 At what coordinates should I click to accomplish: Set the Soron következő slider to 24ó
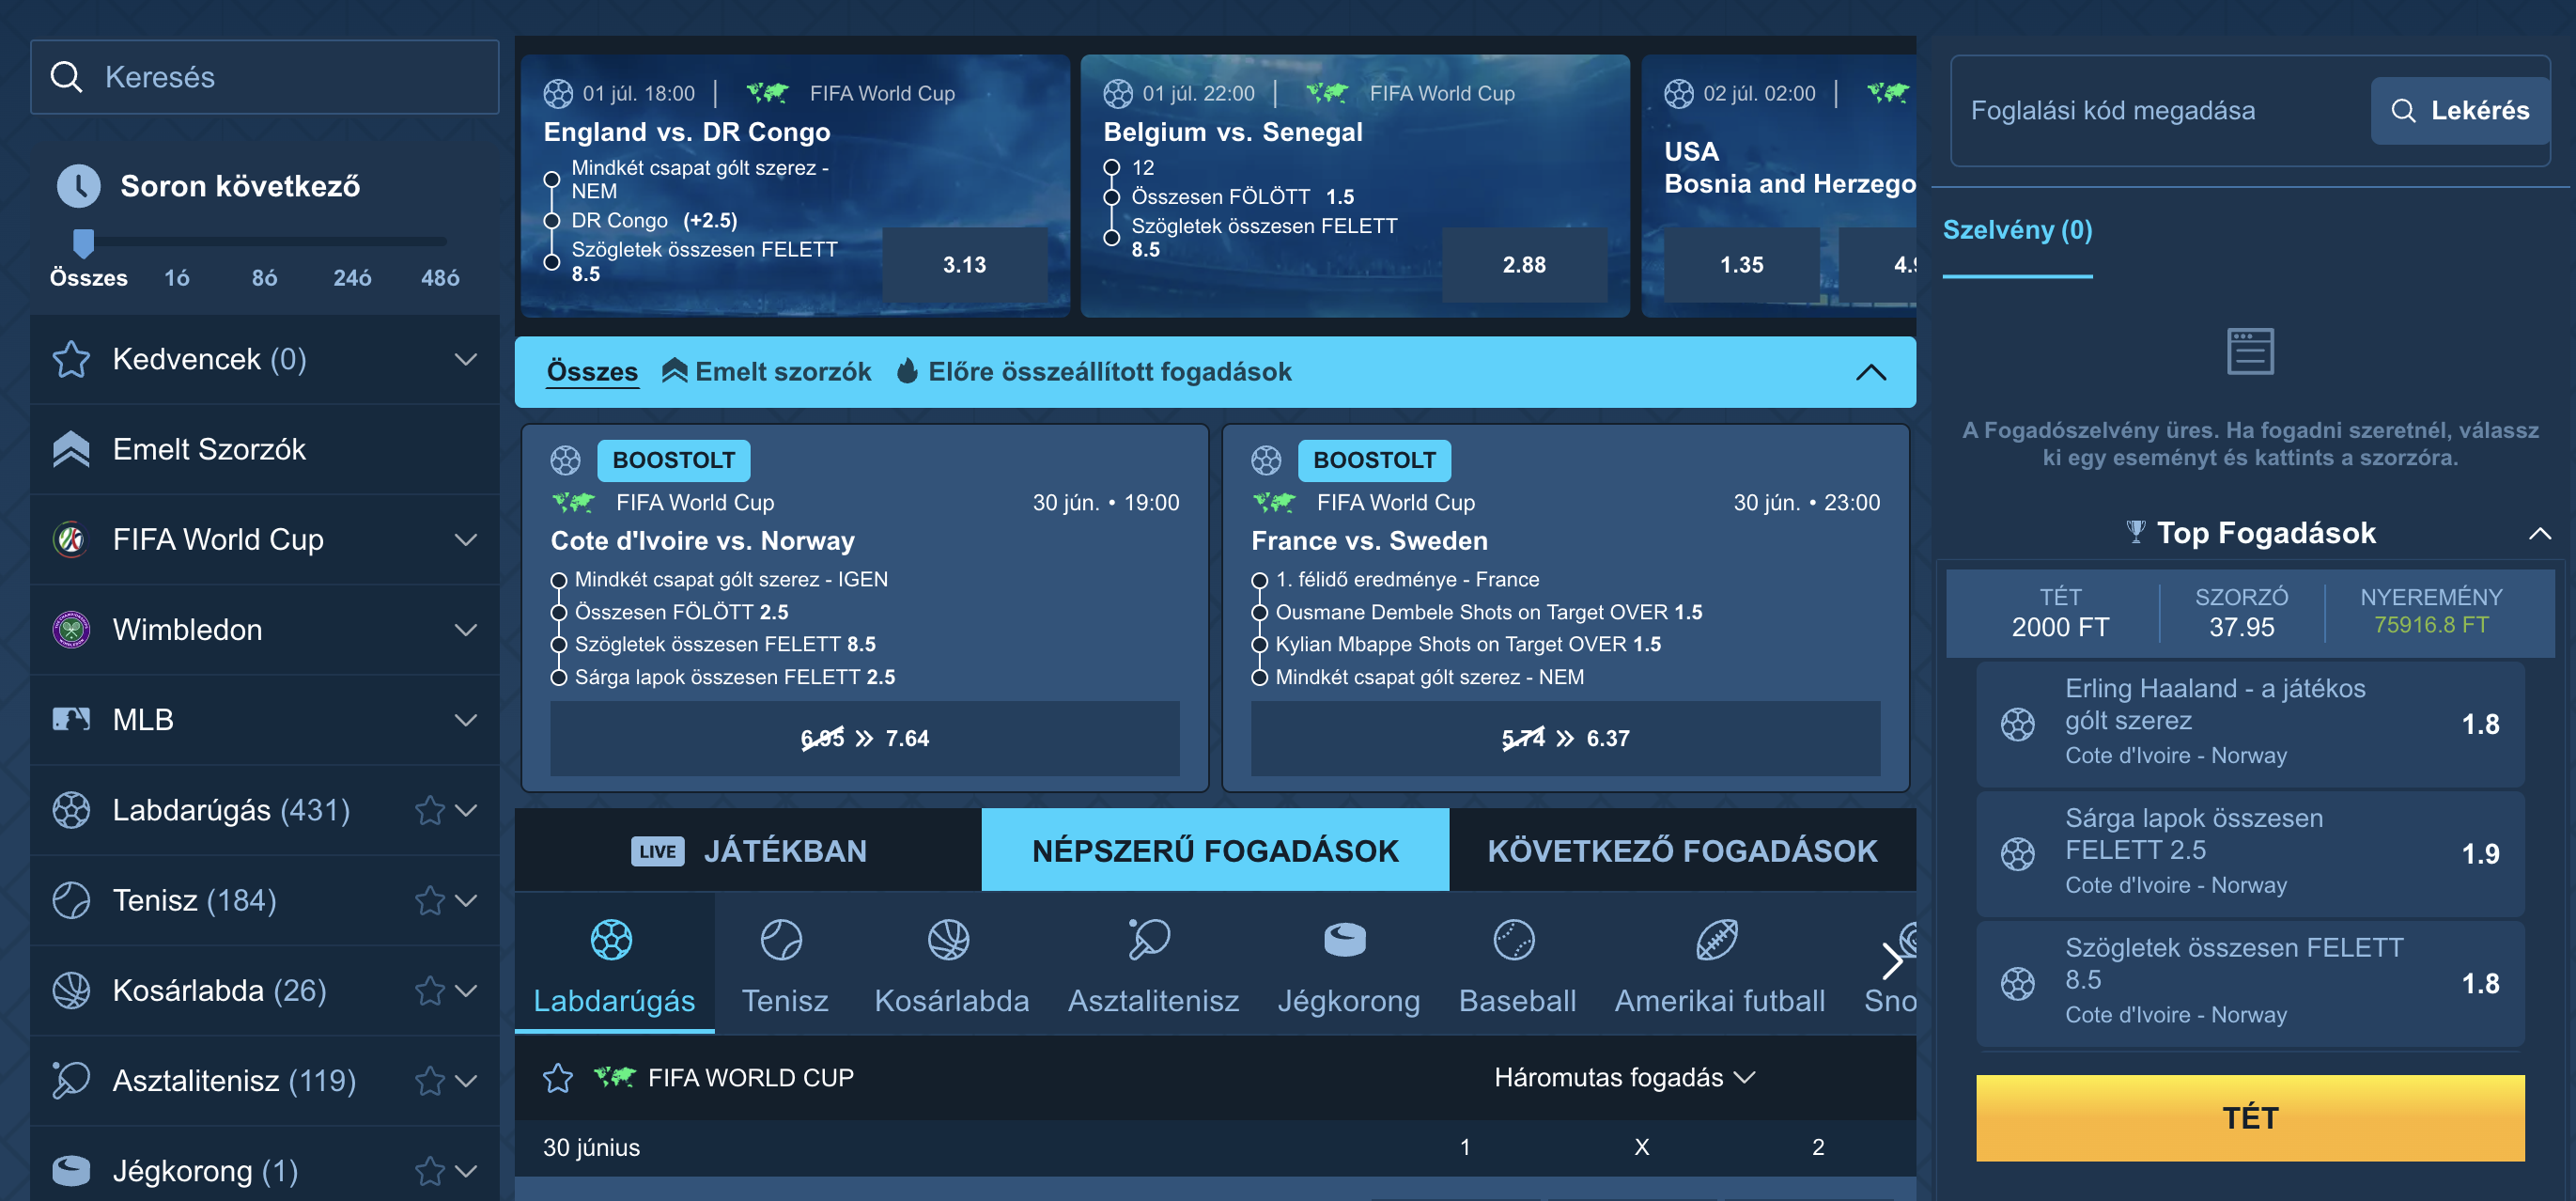(x=352, y=277)
